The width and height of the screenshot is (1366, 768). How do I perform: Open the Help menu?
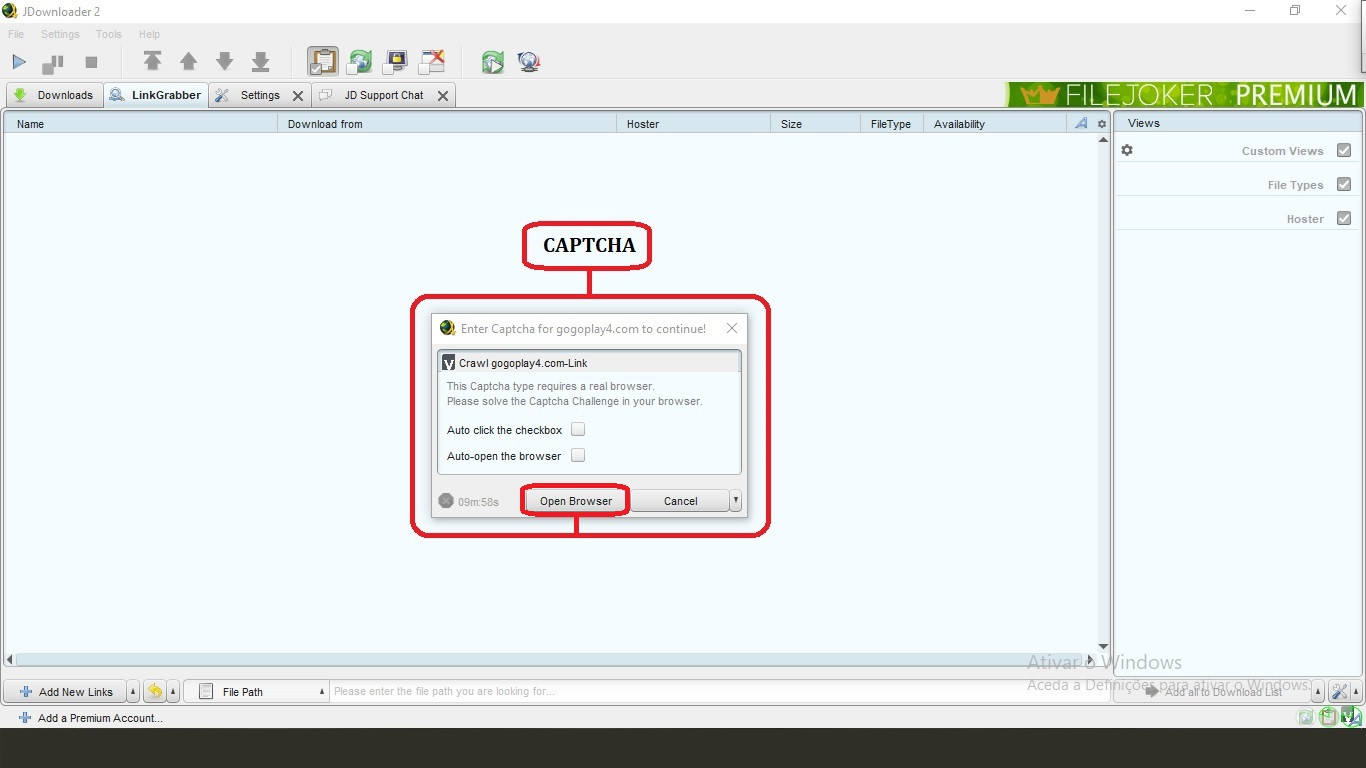point(149,34)
